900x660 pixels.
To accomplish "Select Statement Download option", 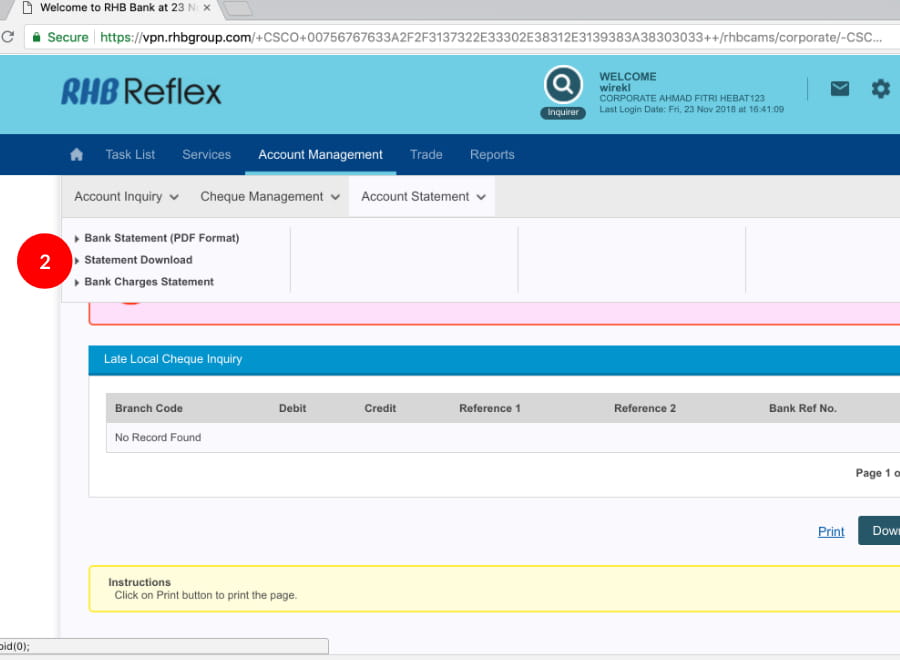I will tap(138, 260).
